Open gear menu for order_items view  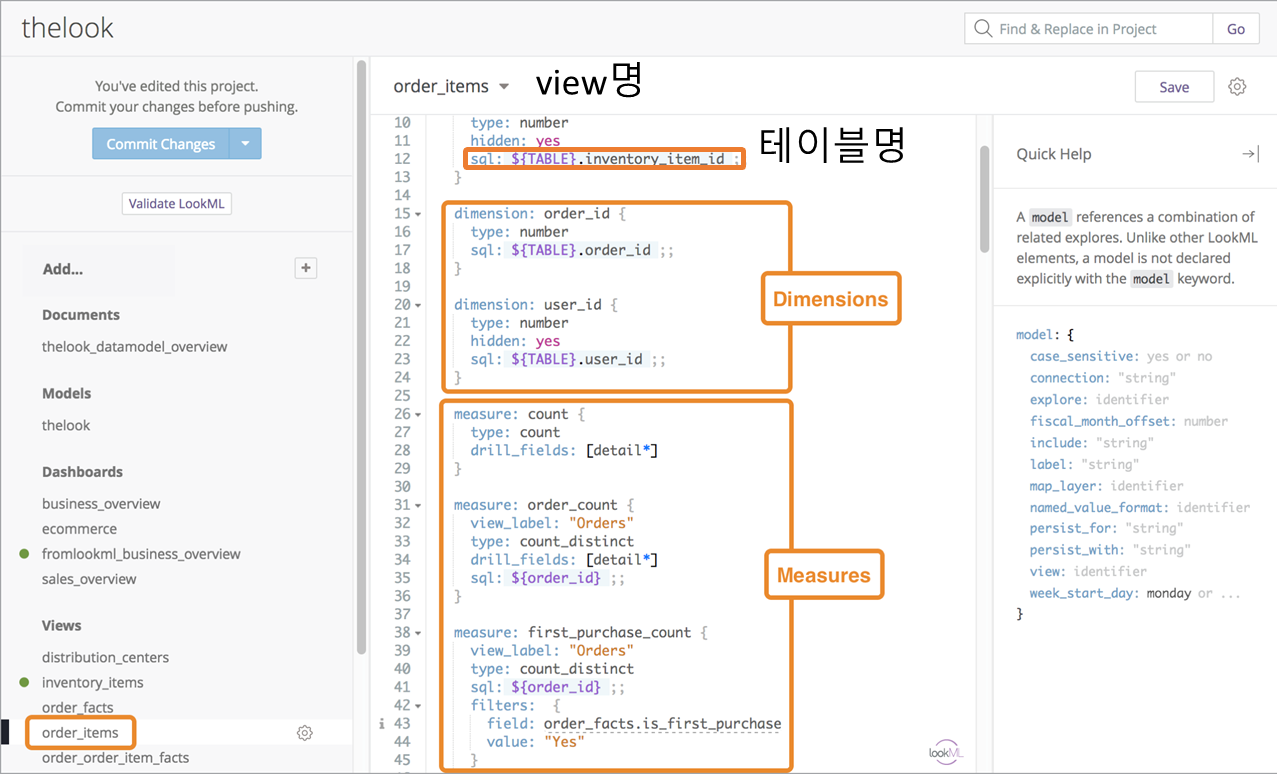pyautogui.click(x=305, y=733)
